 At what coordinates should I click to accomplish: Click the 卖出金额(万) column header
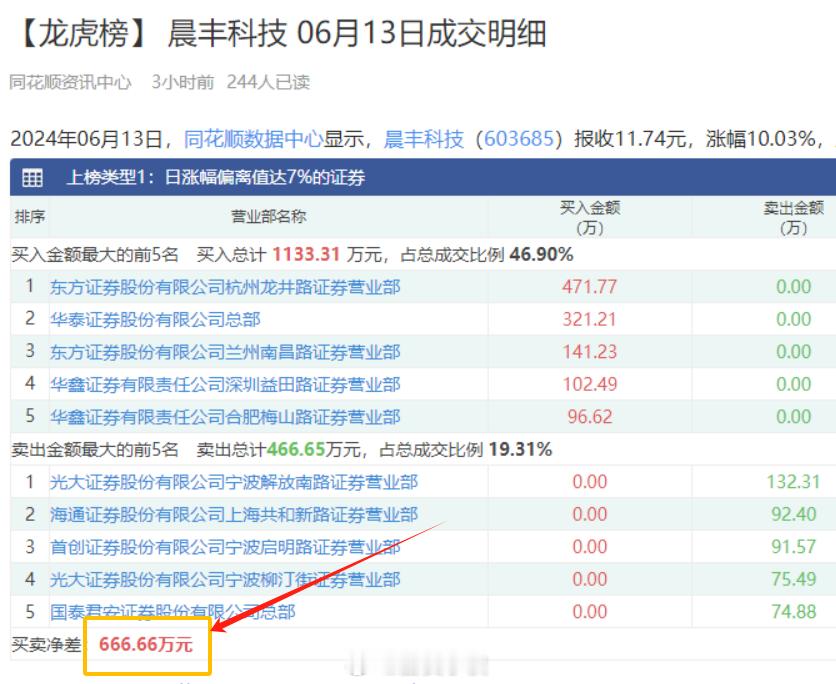tap(793, 218)
